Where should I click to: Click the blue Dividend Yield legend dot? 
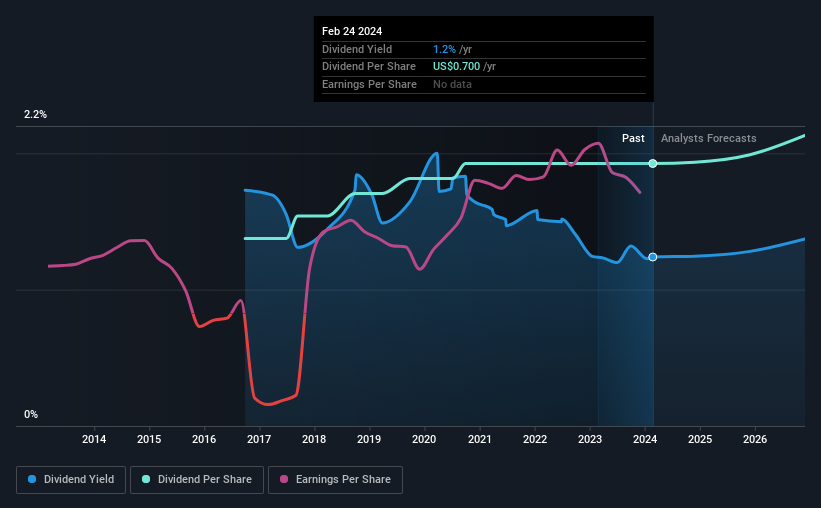(x=32, y=479)
